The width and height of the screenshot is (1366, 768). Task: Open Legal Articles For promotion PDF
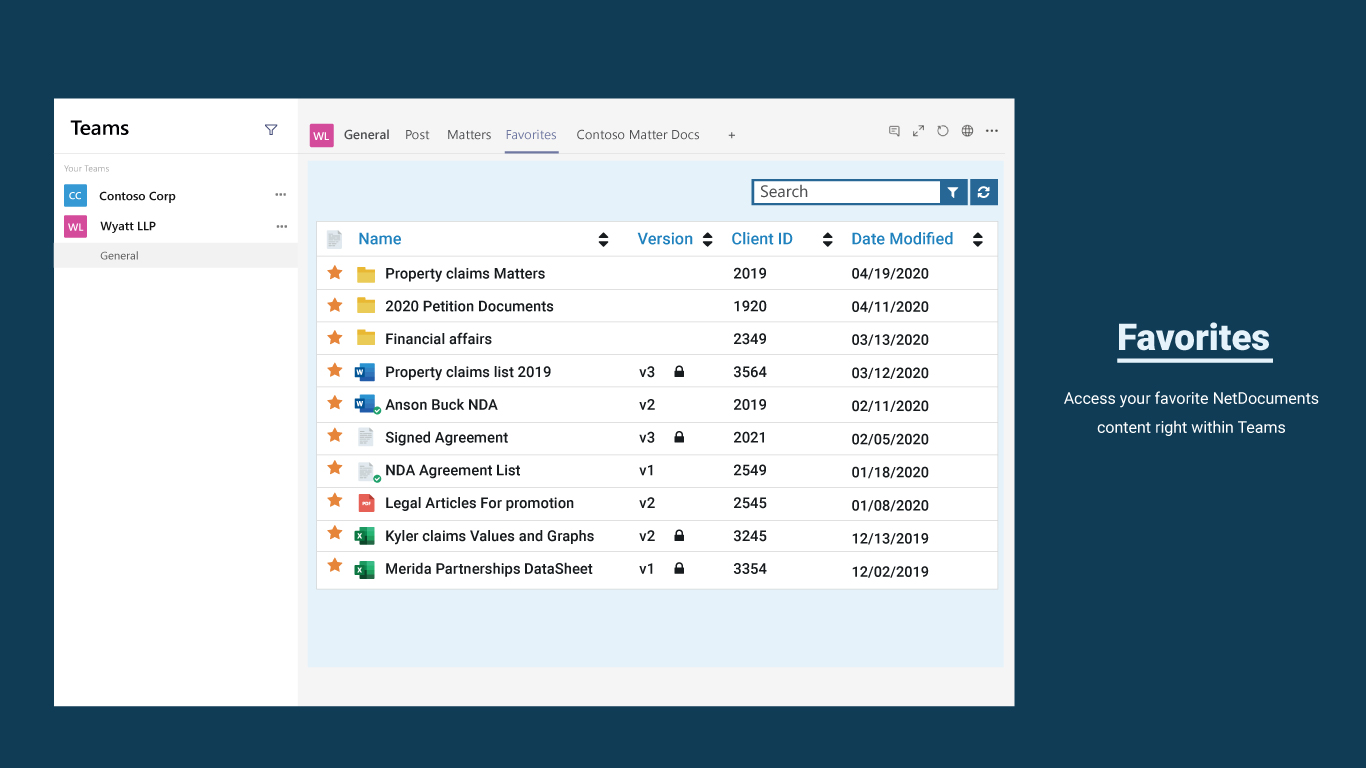(479, 503)
